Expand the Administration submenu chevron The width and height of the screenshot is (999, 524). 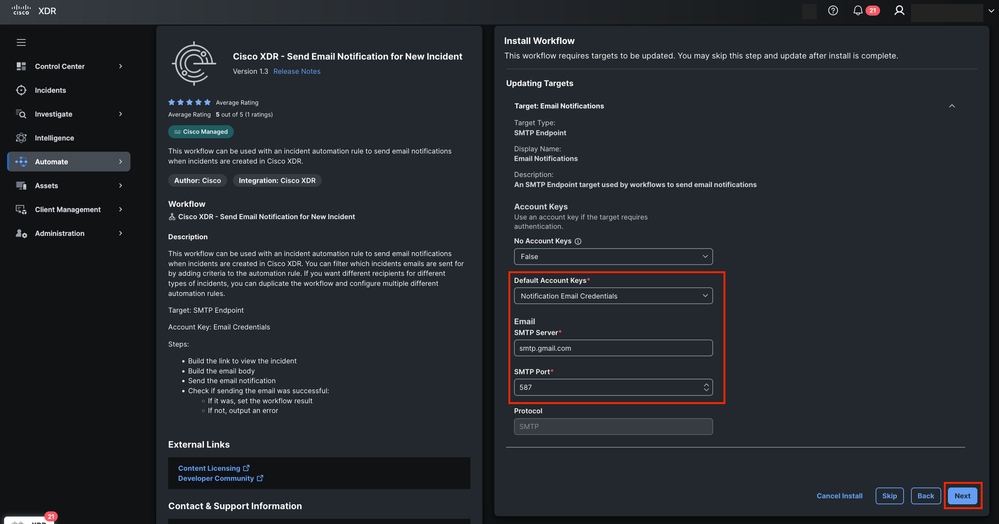click(120, 233)
